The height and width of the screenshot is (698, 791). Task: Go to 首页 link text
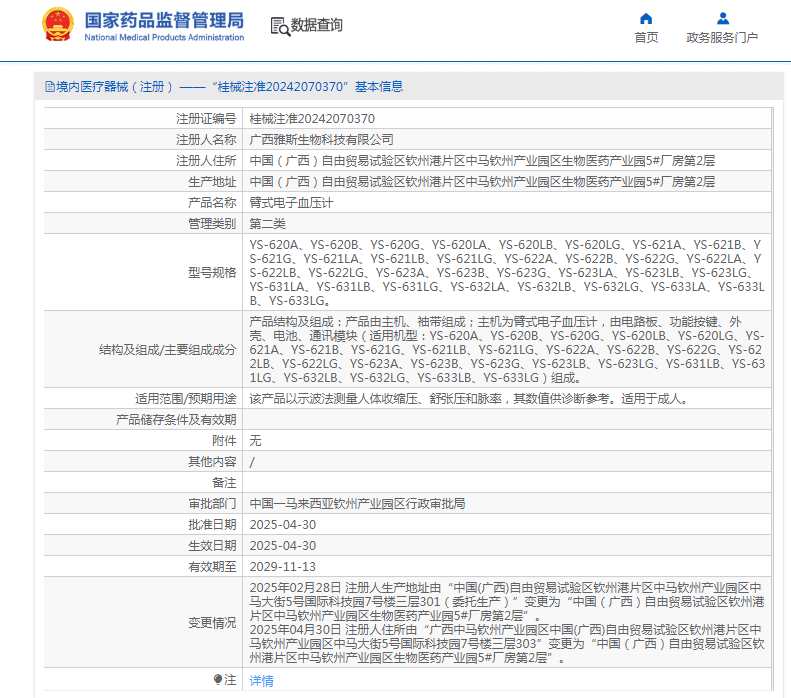646,38
